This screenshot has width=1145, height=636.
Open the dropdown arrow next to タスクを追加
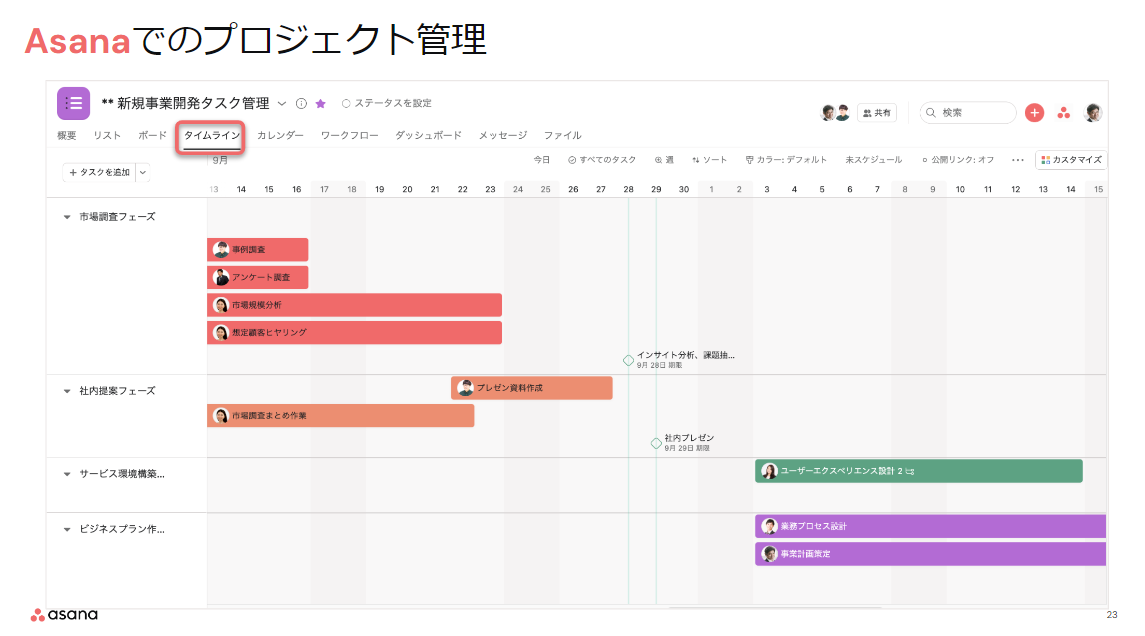143,172
